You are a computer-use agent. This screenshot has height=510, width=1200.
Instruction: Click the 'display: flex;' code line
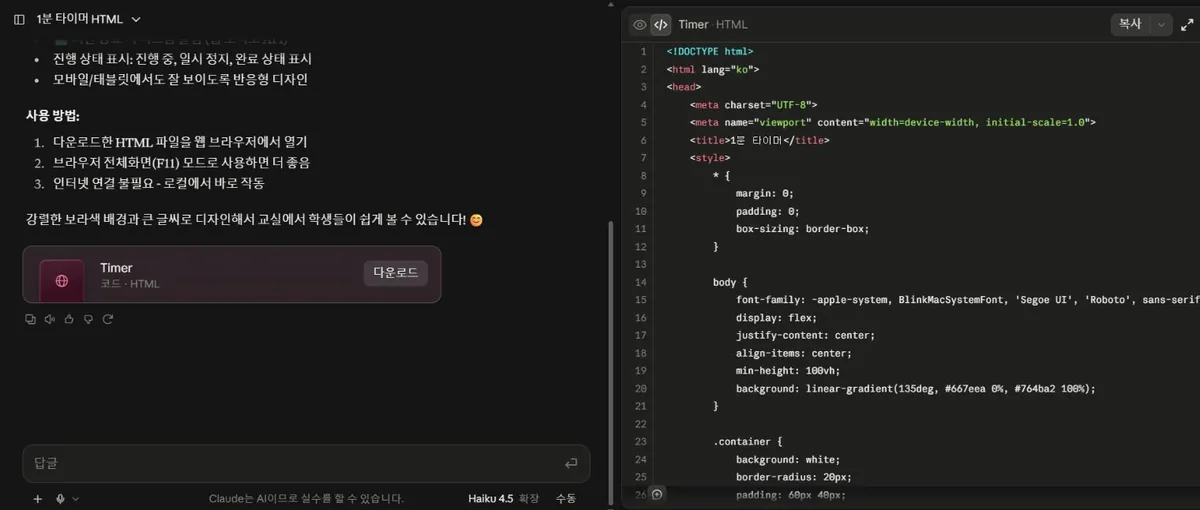point(776,317)
